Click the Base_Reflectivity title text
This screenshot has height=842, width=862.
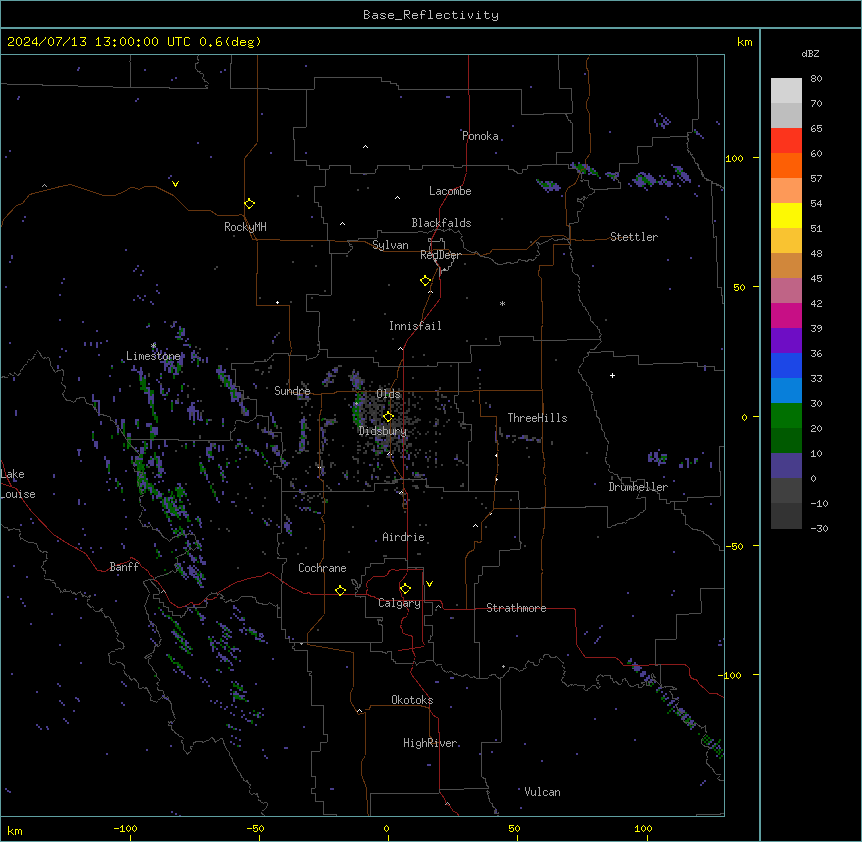[x=431, y=15]
